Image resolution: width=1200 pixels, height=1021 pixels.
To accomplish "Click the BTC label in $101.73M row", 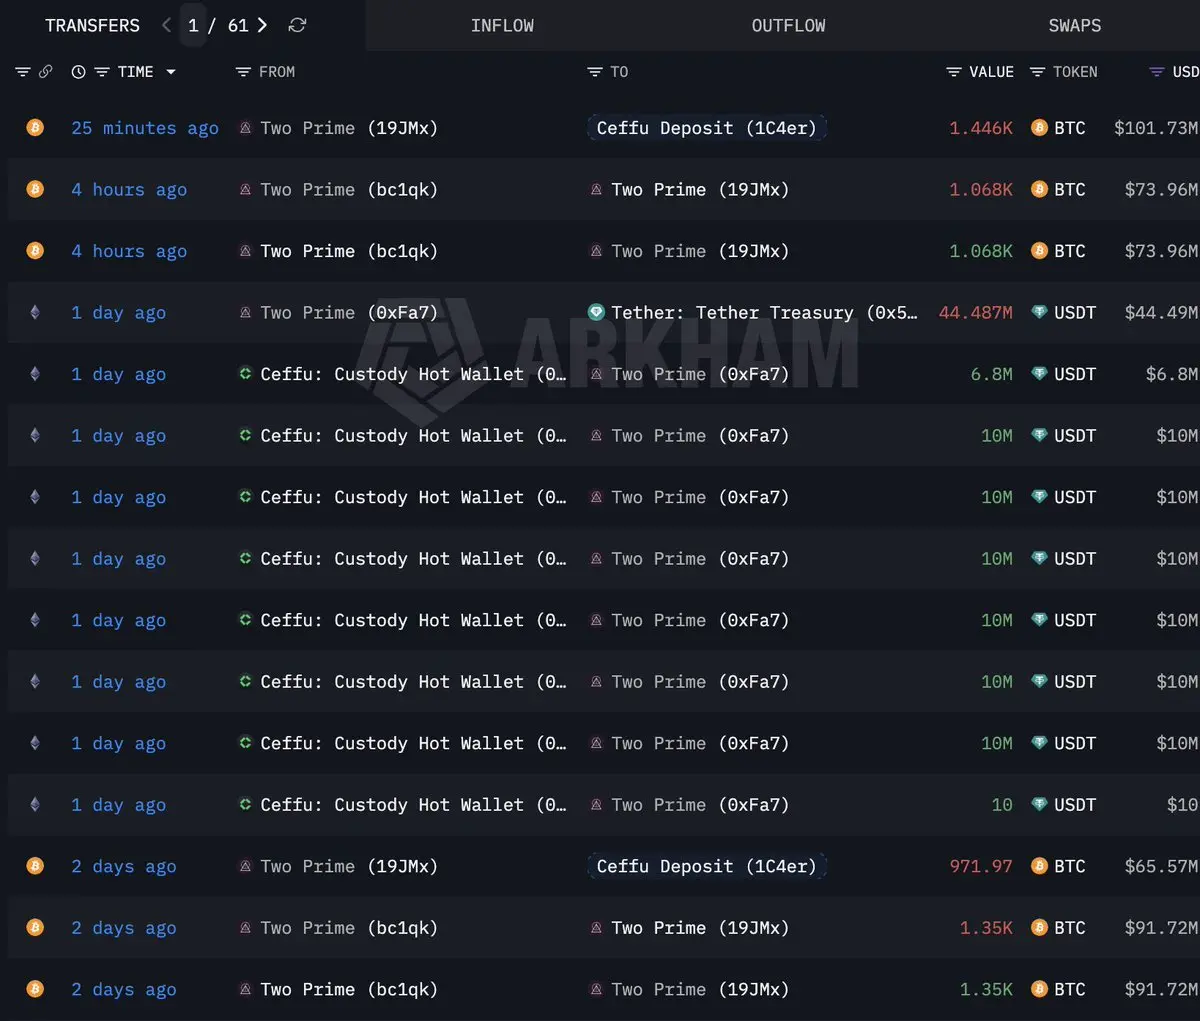I will 1070,128.
